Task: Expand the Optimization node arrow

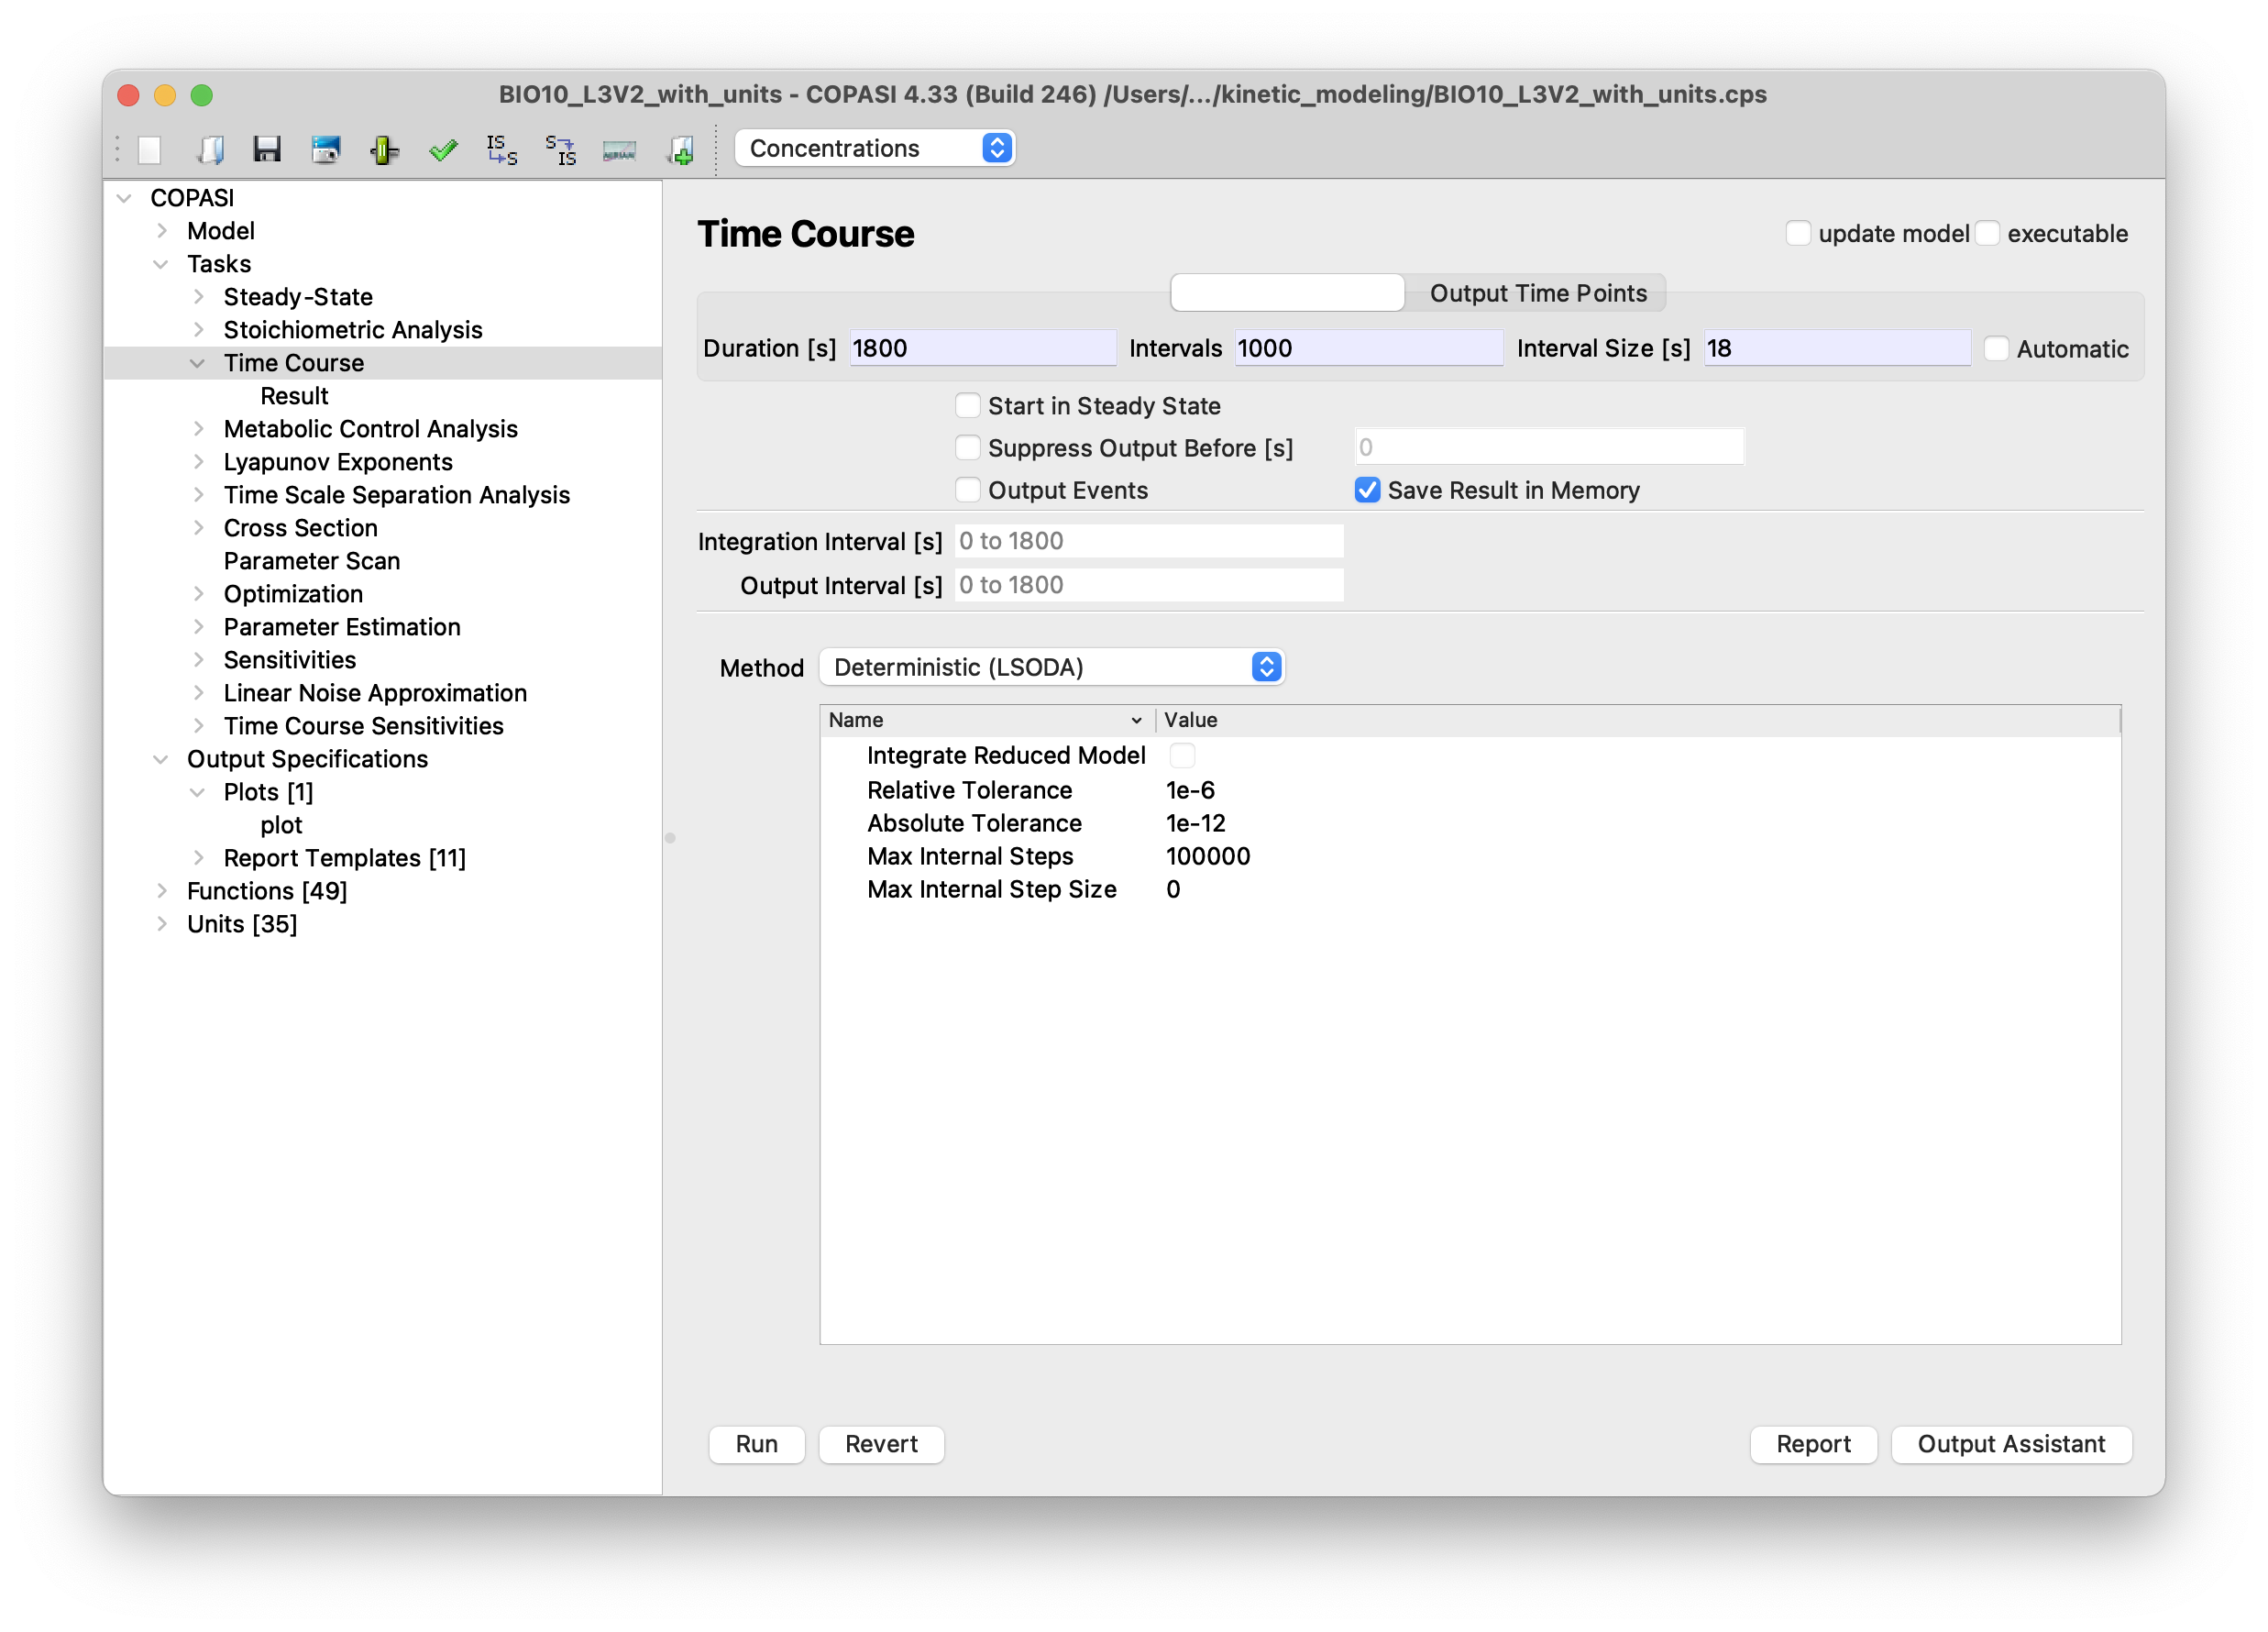Action: [x=199, y=594]
